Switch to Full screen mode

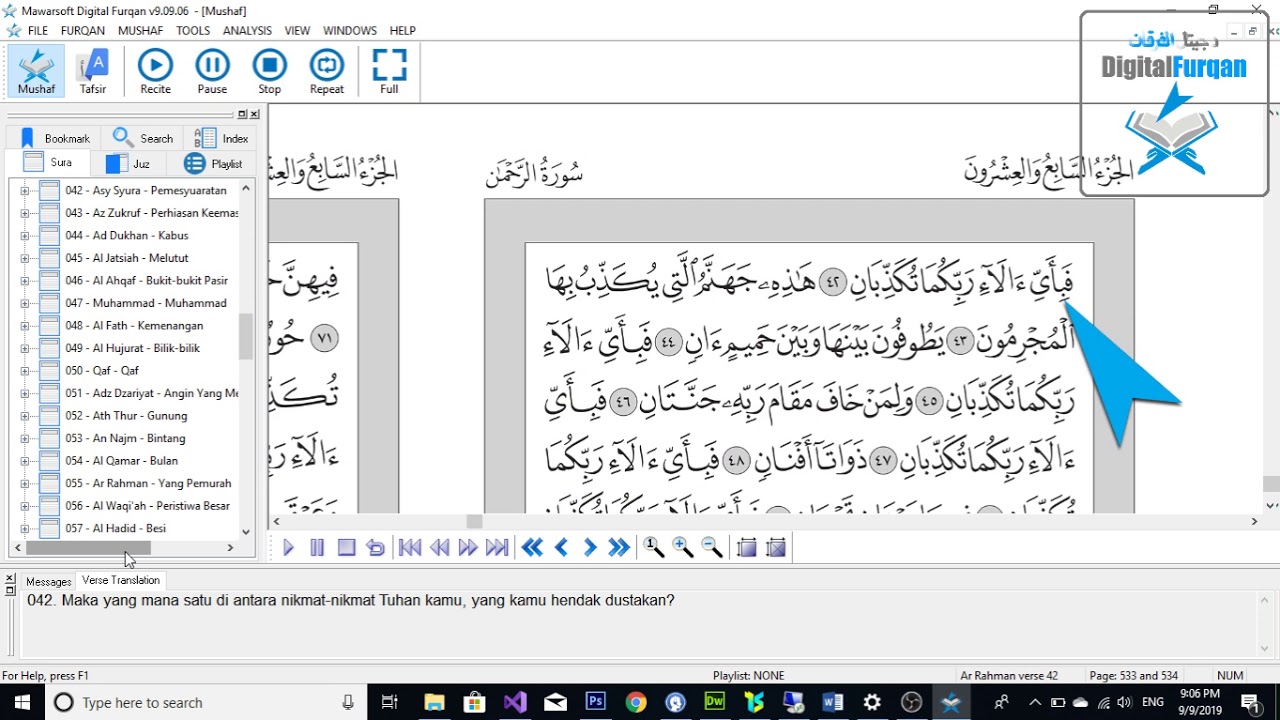[x=389, y=71]
